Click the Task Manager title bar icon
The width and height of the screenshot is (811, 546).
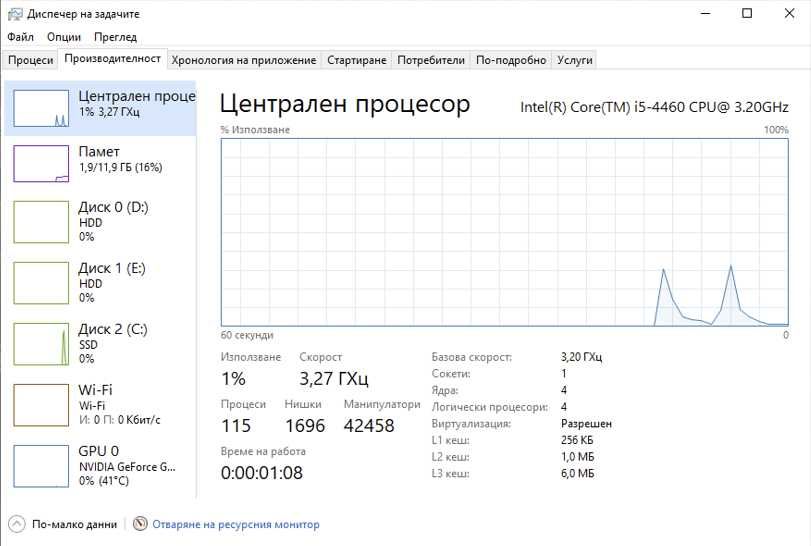tap(15, 14)
